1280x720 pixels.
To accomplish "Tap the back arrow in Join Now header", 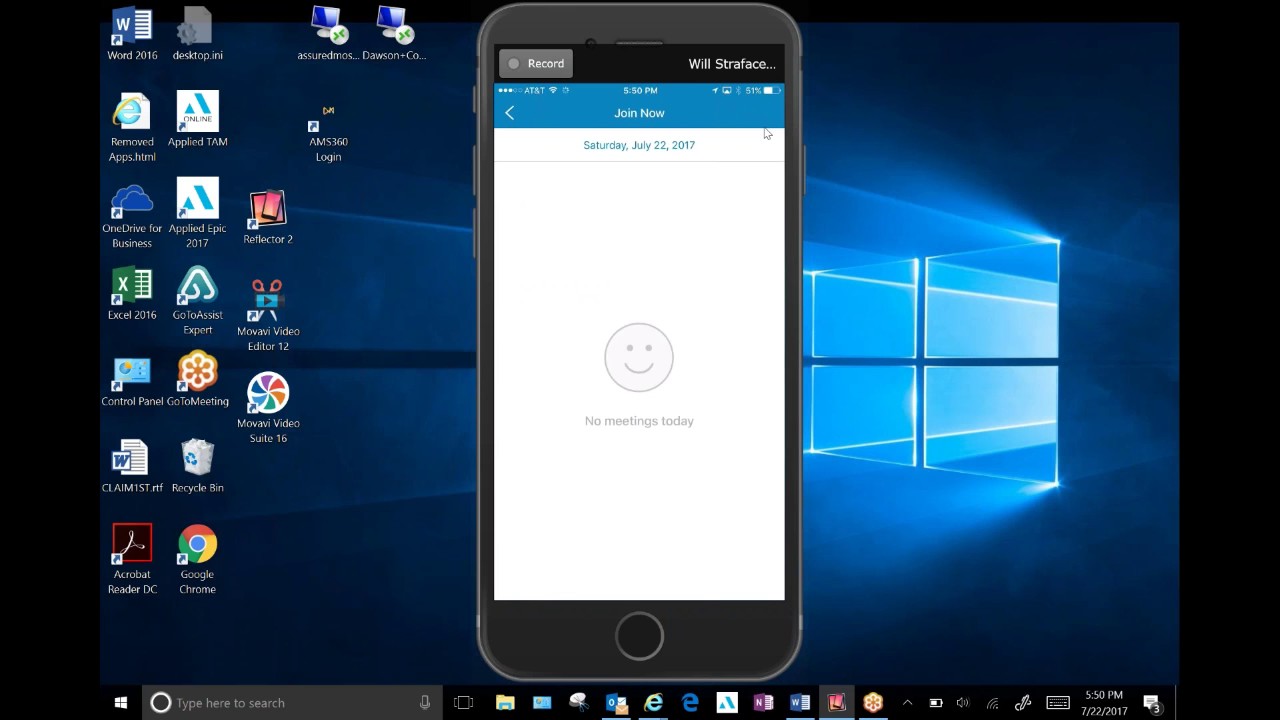I will [x=510, y=113].
